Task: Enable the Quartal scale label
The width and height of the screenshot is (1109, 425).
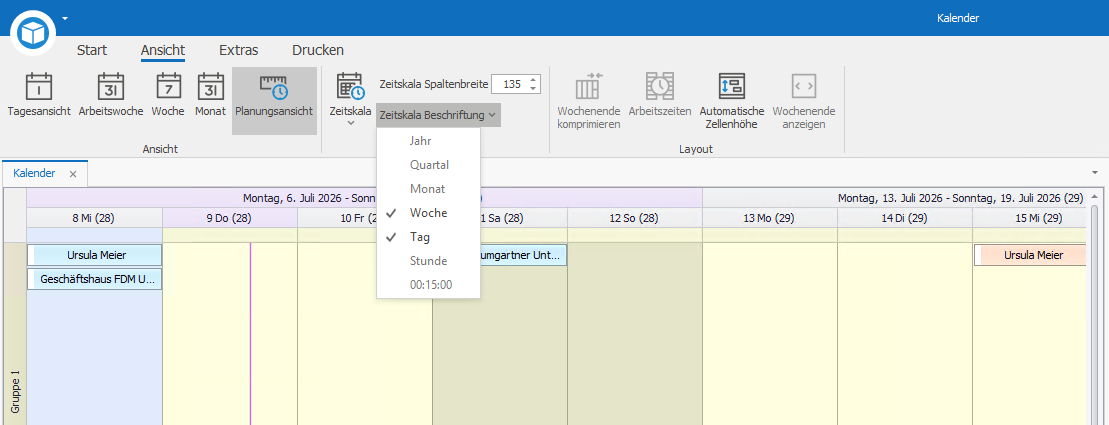Action: click(429, 165)
